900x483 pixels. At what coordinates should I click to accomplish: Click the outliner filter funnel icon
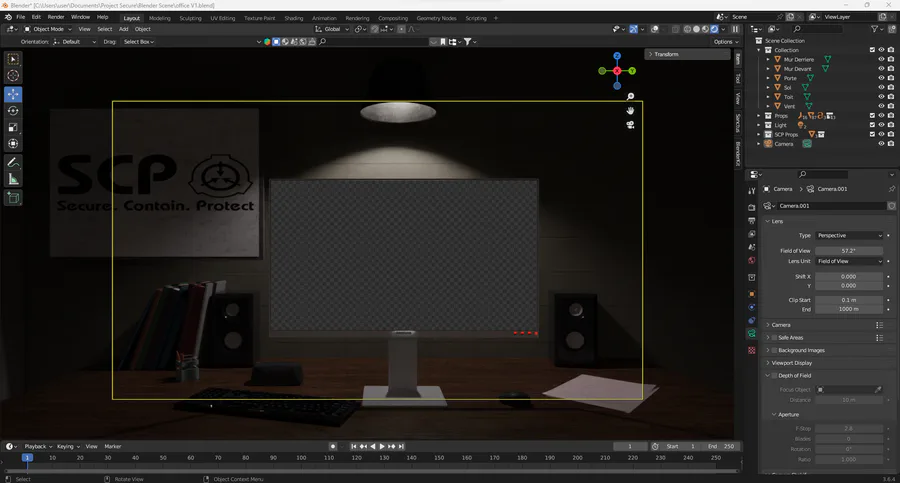874,29
